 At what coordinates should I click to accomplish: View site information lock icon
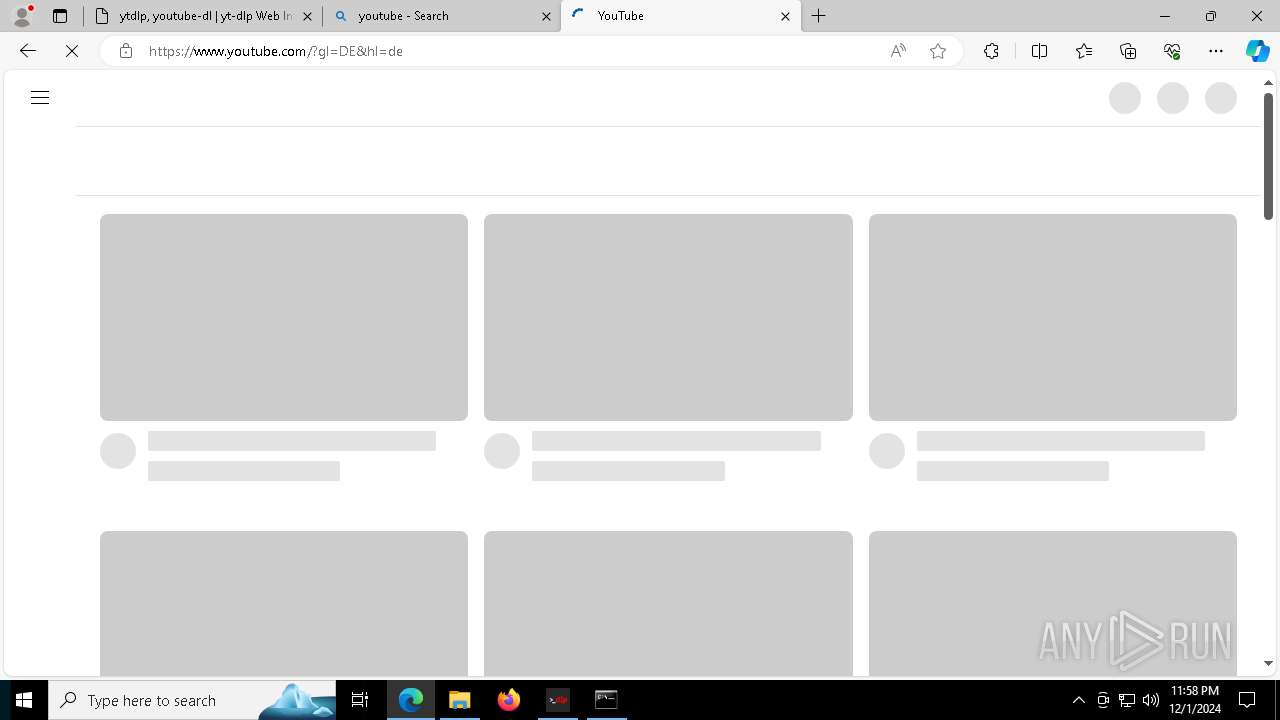(x=126, y=51)
